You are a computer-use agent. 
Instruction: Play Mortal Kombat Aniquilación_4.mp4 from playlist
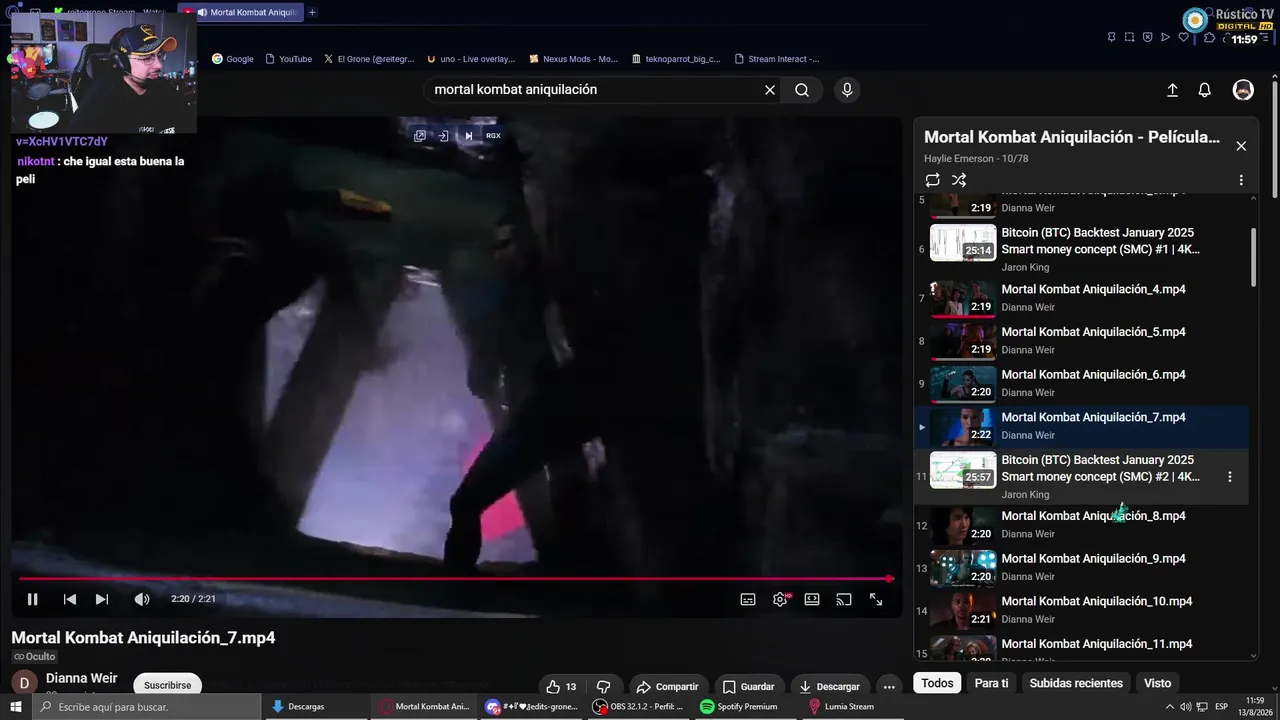coord(1093,289)
